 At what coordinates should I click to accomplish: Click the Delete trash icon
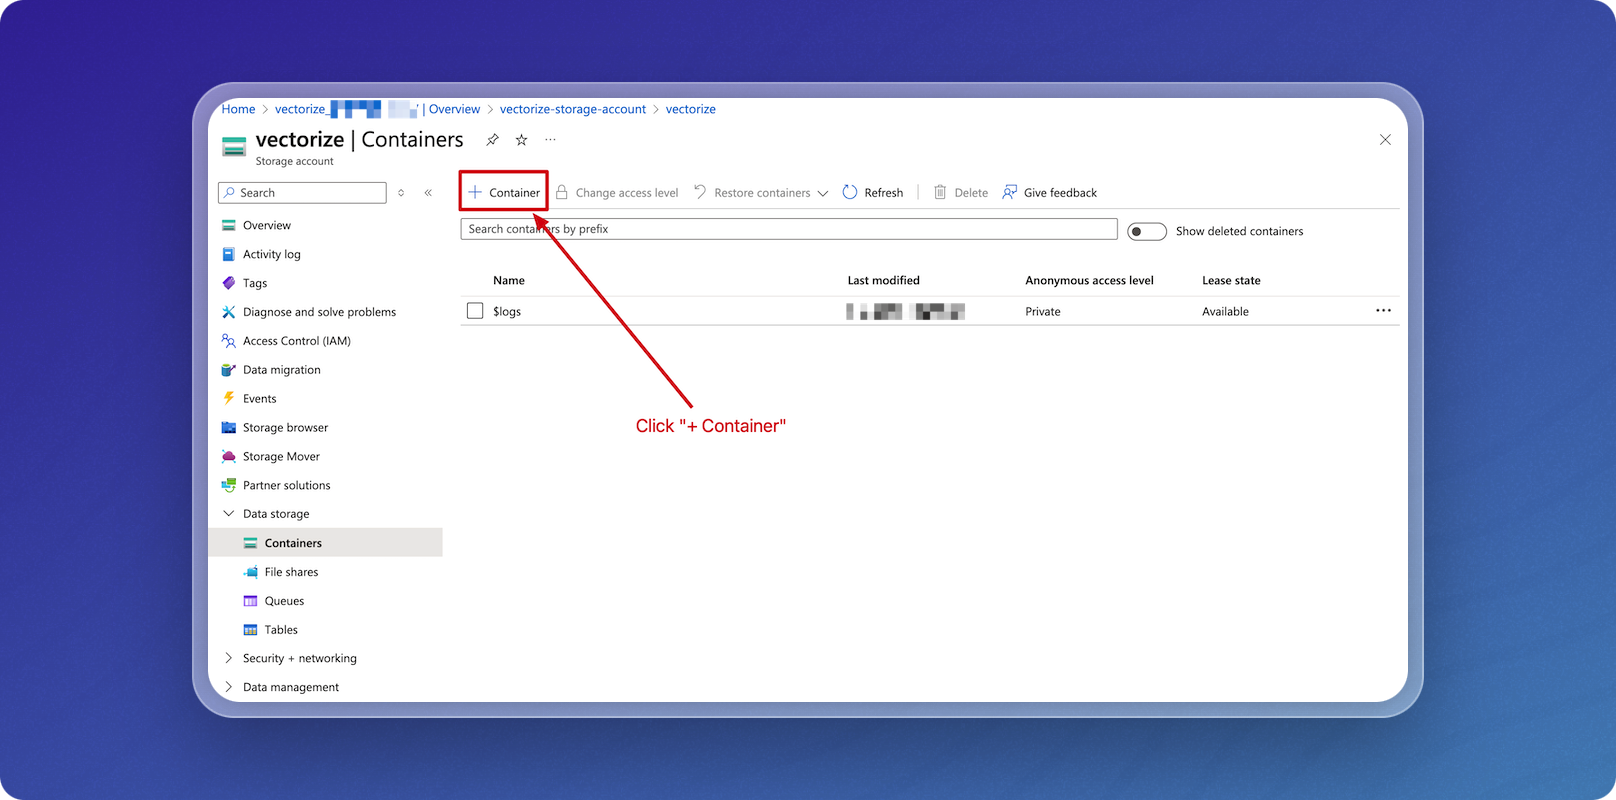[x=940, y=192]
